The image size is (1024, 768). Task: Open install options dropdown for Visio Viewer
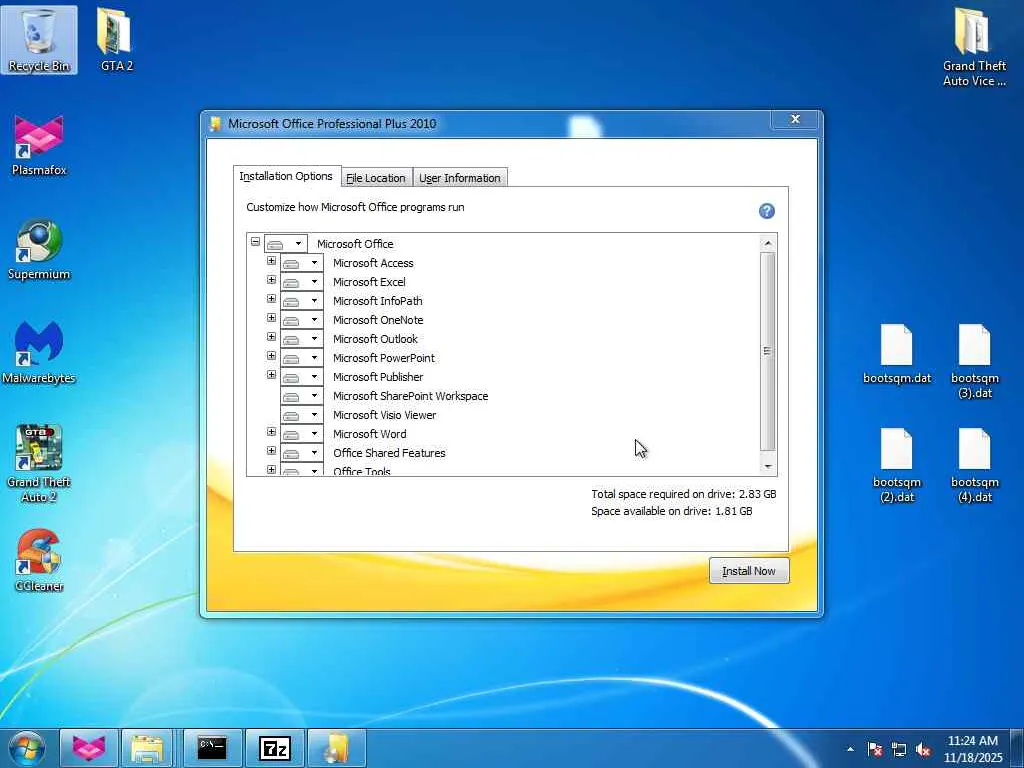point(302,415)
